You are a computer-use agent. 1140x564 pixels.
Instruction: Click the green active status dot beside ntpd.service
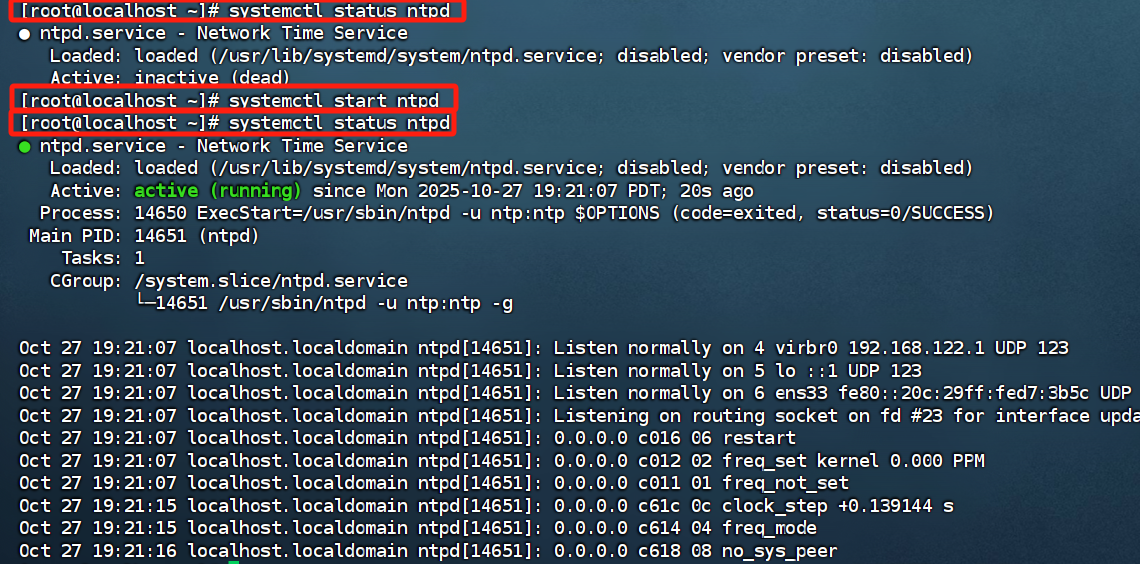point(24,147)
